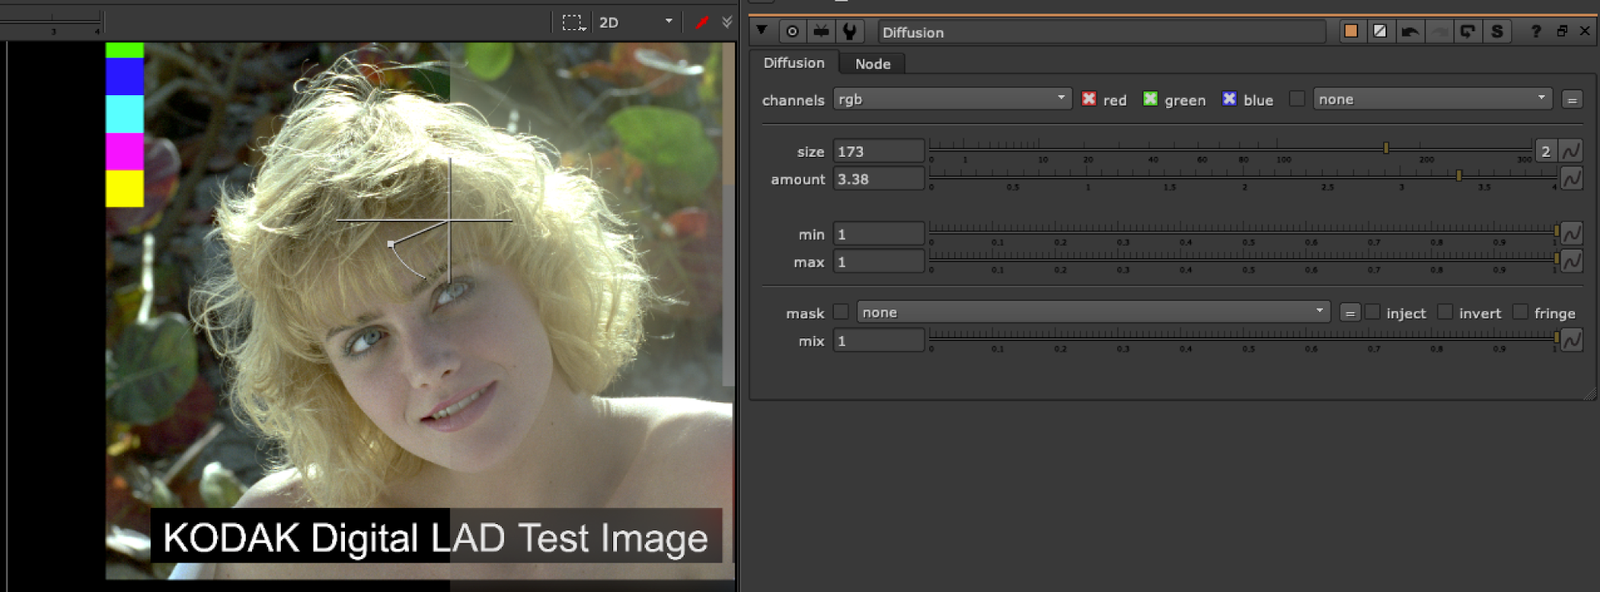Viewport: 1600px width, 592px height.
Task: Click the amount slider track
Action: point(1240,176)
